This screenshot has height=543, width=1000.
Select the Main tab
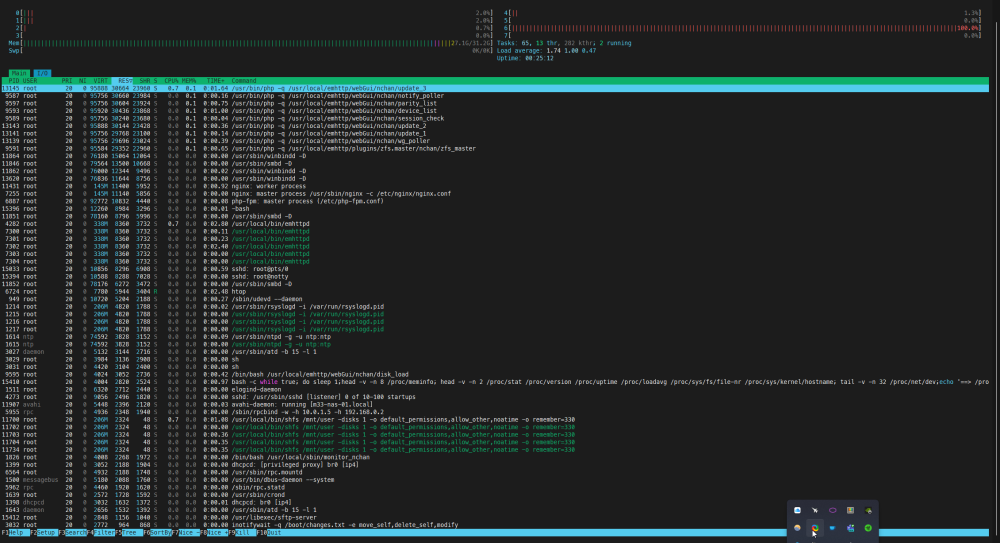pyautogui.click(x=19, y=73)
